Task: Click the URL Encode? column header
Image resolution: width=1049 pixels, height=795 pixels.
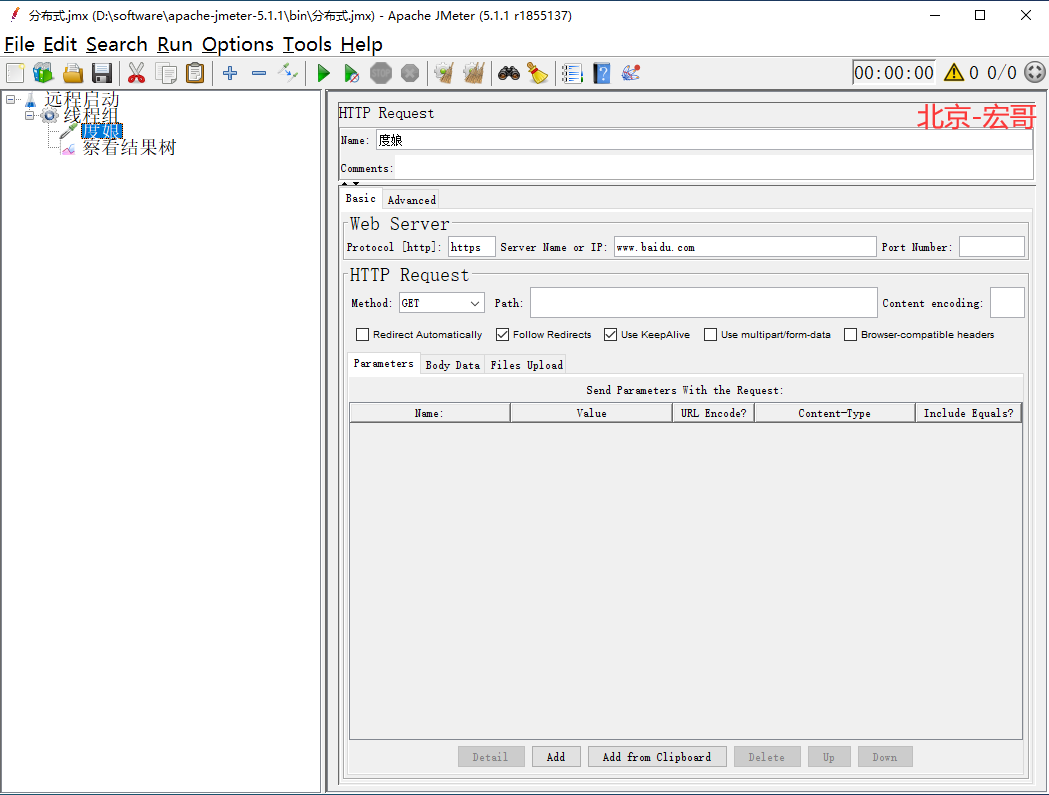Action: coord(713,413)
